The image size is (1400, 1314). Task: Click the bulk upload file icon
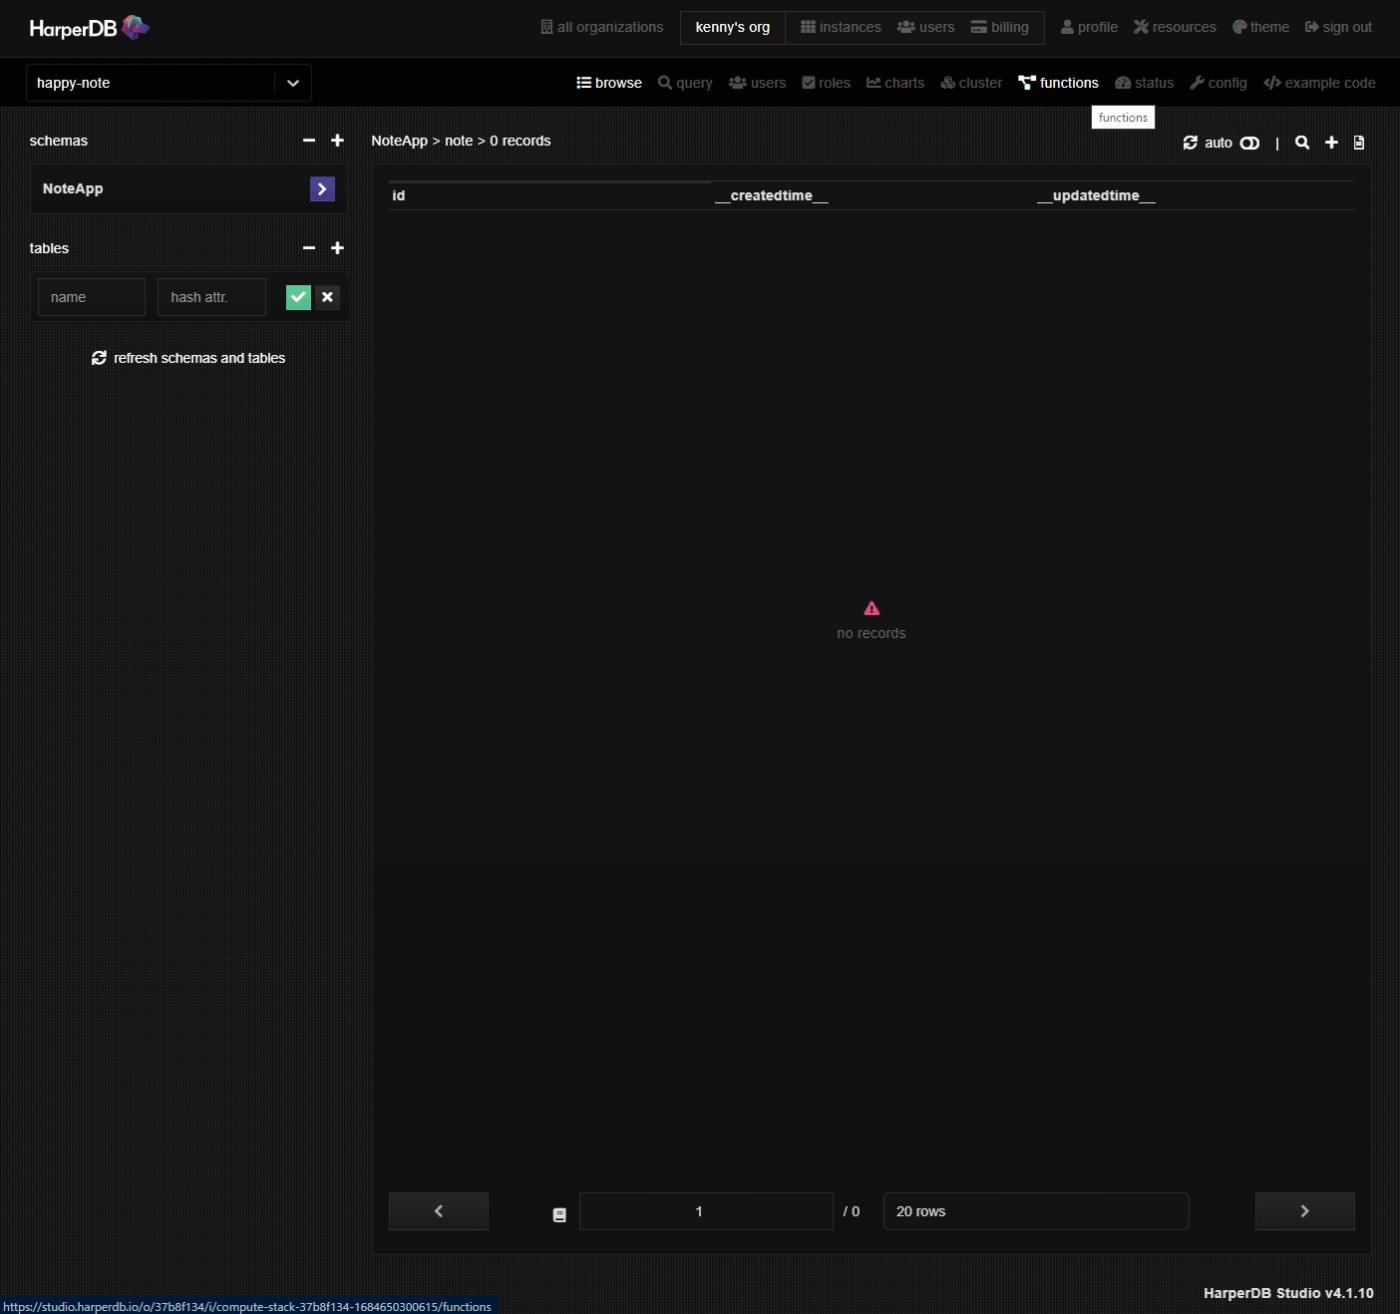tap(1359, 143)
